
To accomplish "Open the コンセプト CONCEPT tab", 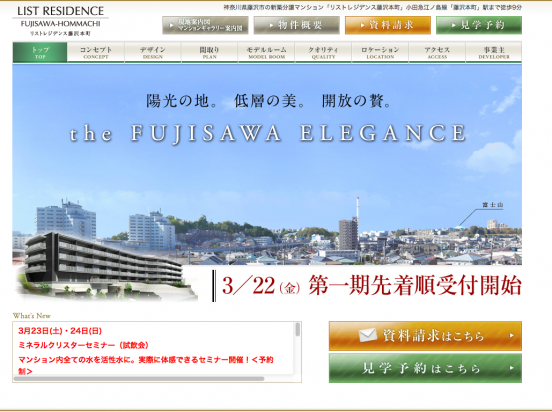I will (x=96, y=52).
